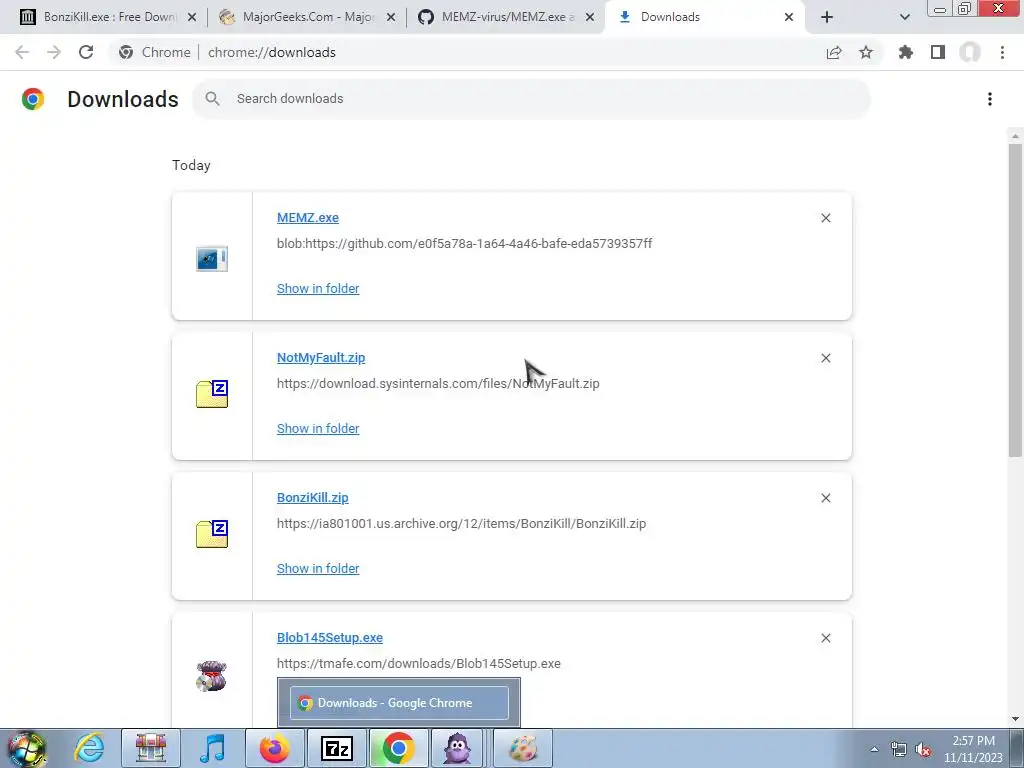Show NotMyFault.zip in folder
Image resolution: width=1024 pixels, height=768 pixels.
coord(318,428)
